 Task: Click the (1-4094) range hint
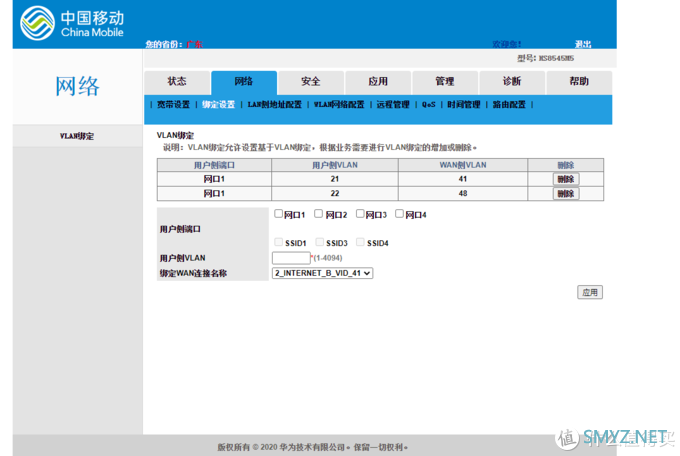click(x=327, y=258)
